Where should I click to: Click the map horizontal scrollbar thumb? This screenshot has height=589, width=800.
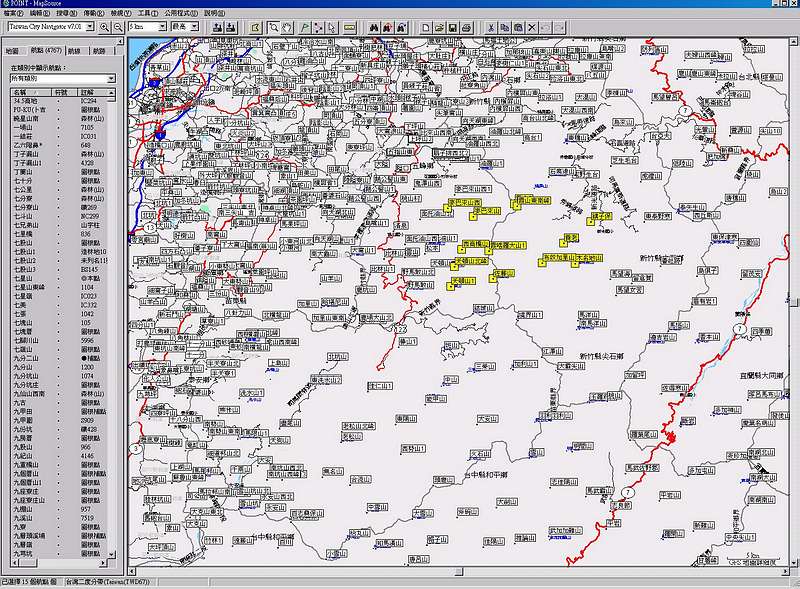pos(459,572)
